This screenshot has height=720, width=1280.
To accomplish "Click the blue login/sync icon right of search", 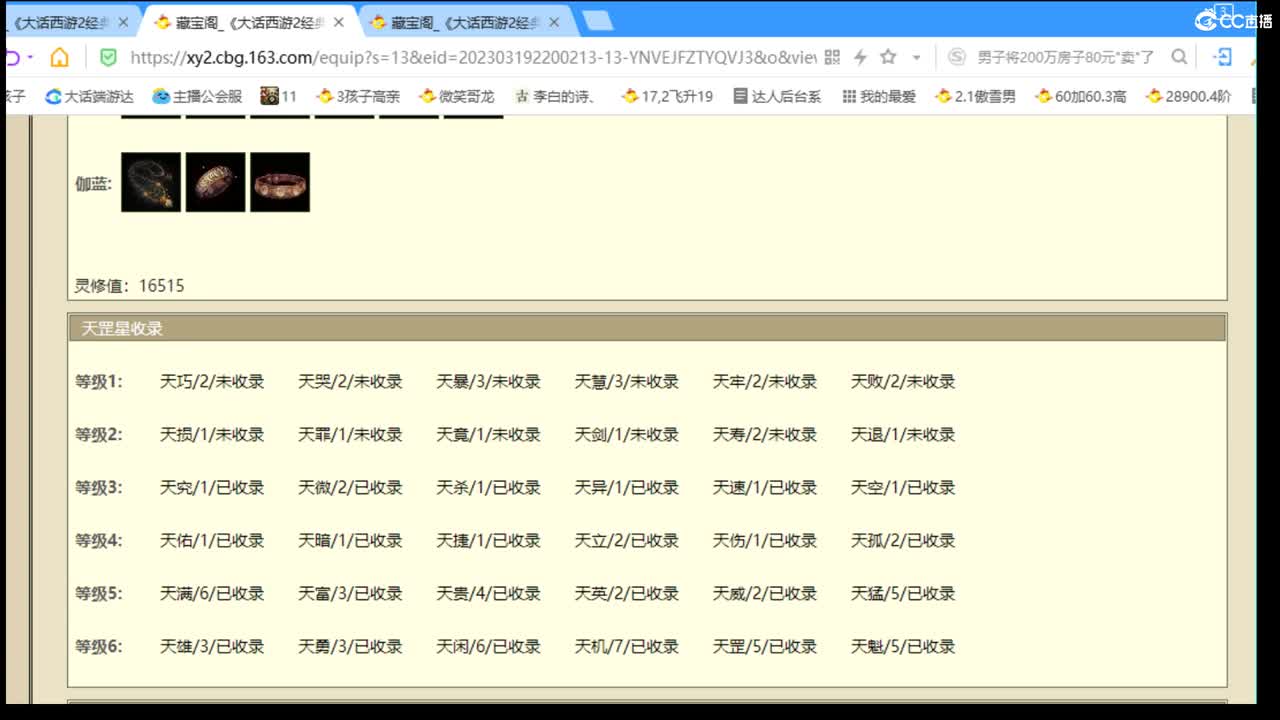I will pyautogui.click(x=1222, y=57).
